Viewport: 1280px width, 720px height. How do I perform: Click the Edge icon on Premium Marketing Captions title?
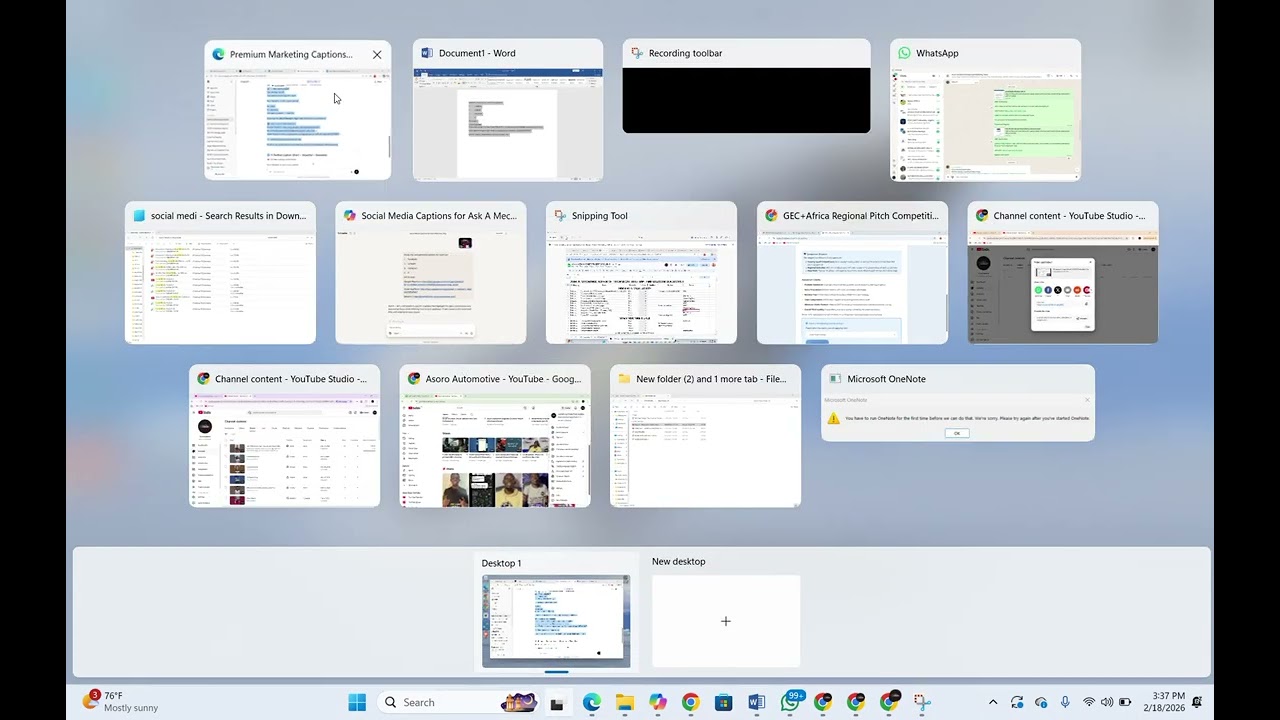click(218, 55)
